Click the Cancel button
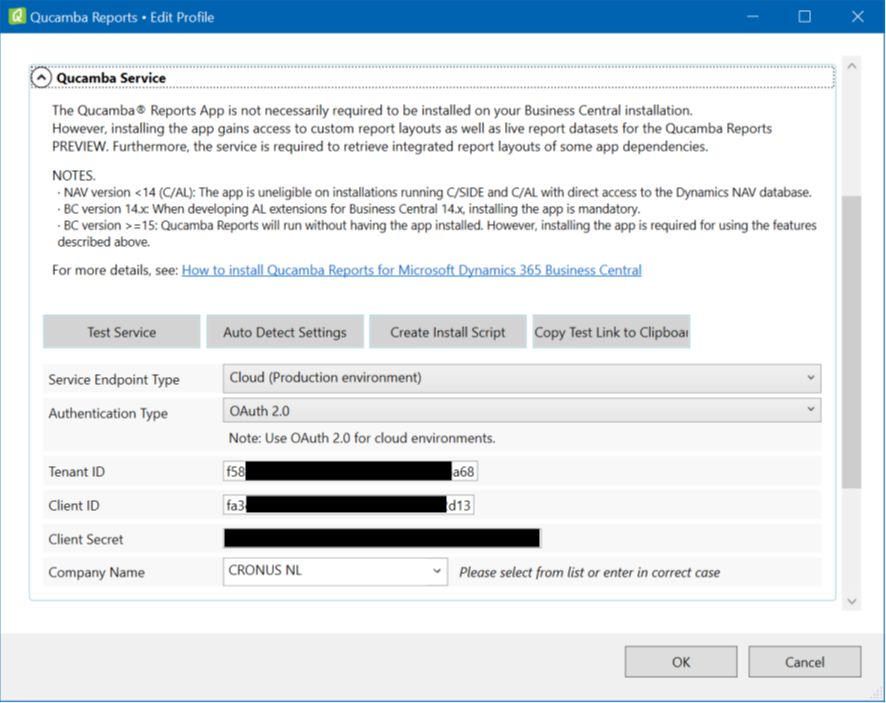886x703 pixels. click(x=805, y=662)
